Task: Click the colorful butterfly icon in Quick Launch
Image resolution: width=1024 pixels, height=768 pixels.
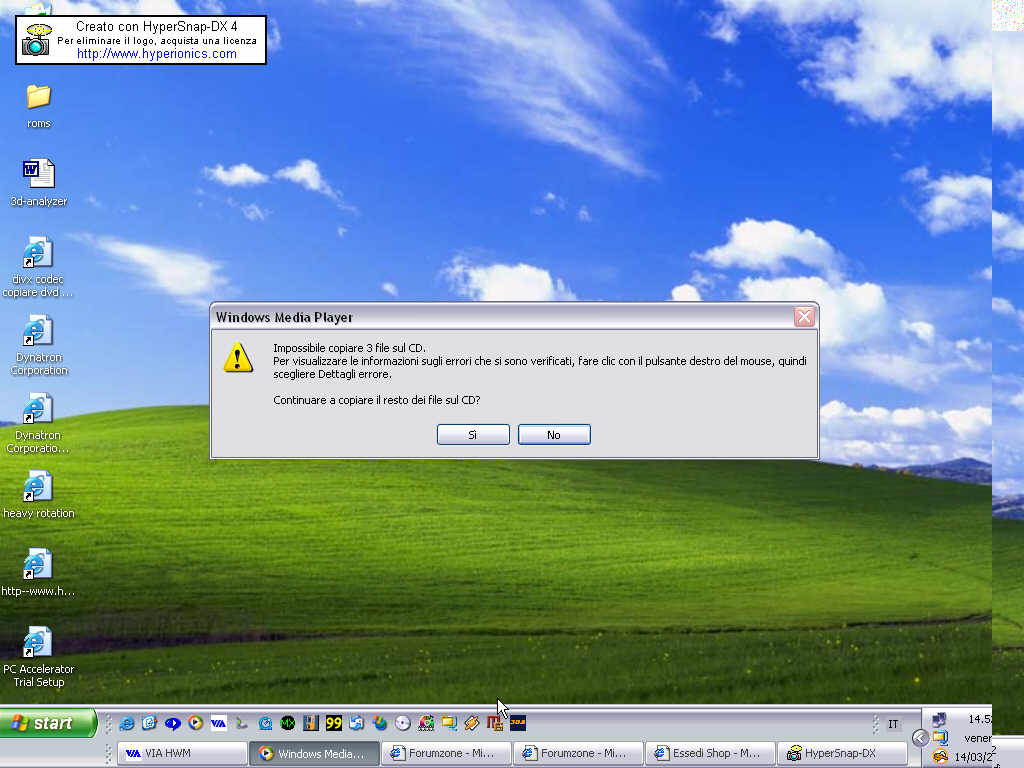Action: [x=380, y=723]
